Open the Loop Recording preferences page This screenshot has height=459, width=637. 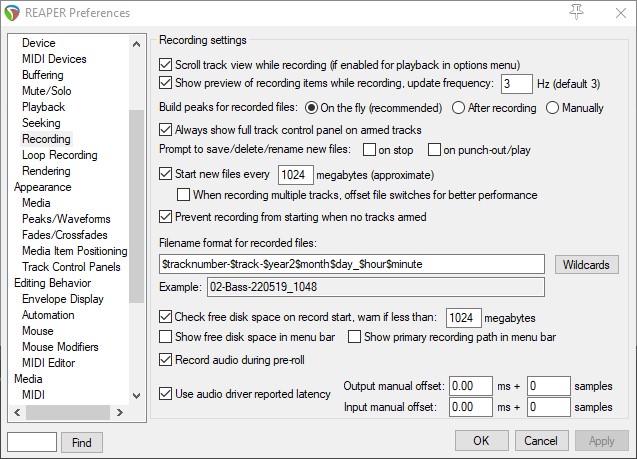pyautogui.click(x=60, y=155)
